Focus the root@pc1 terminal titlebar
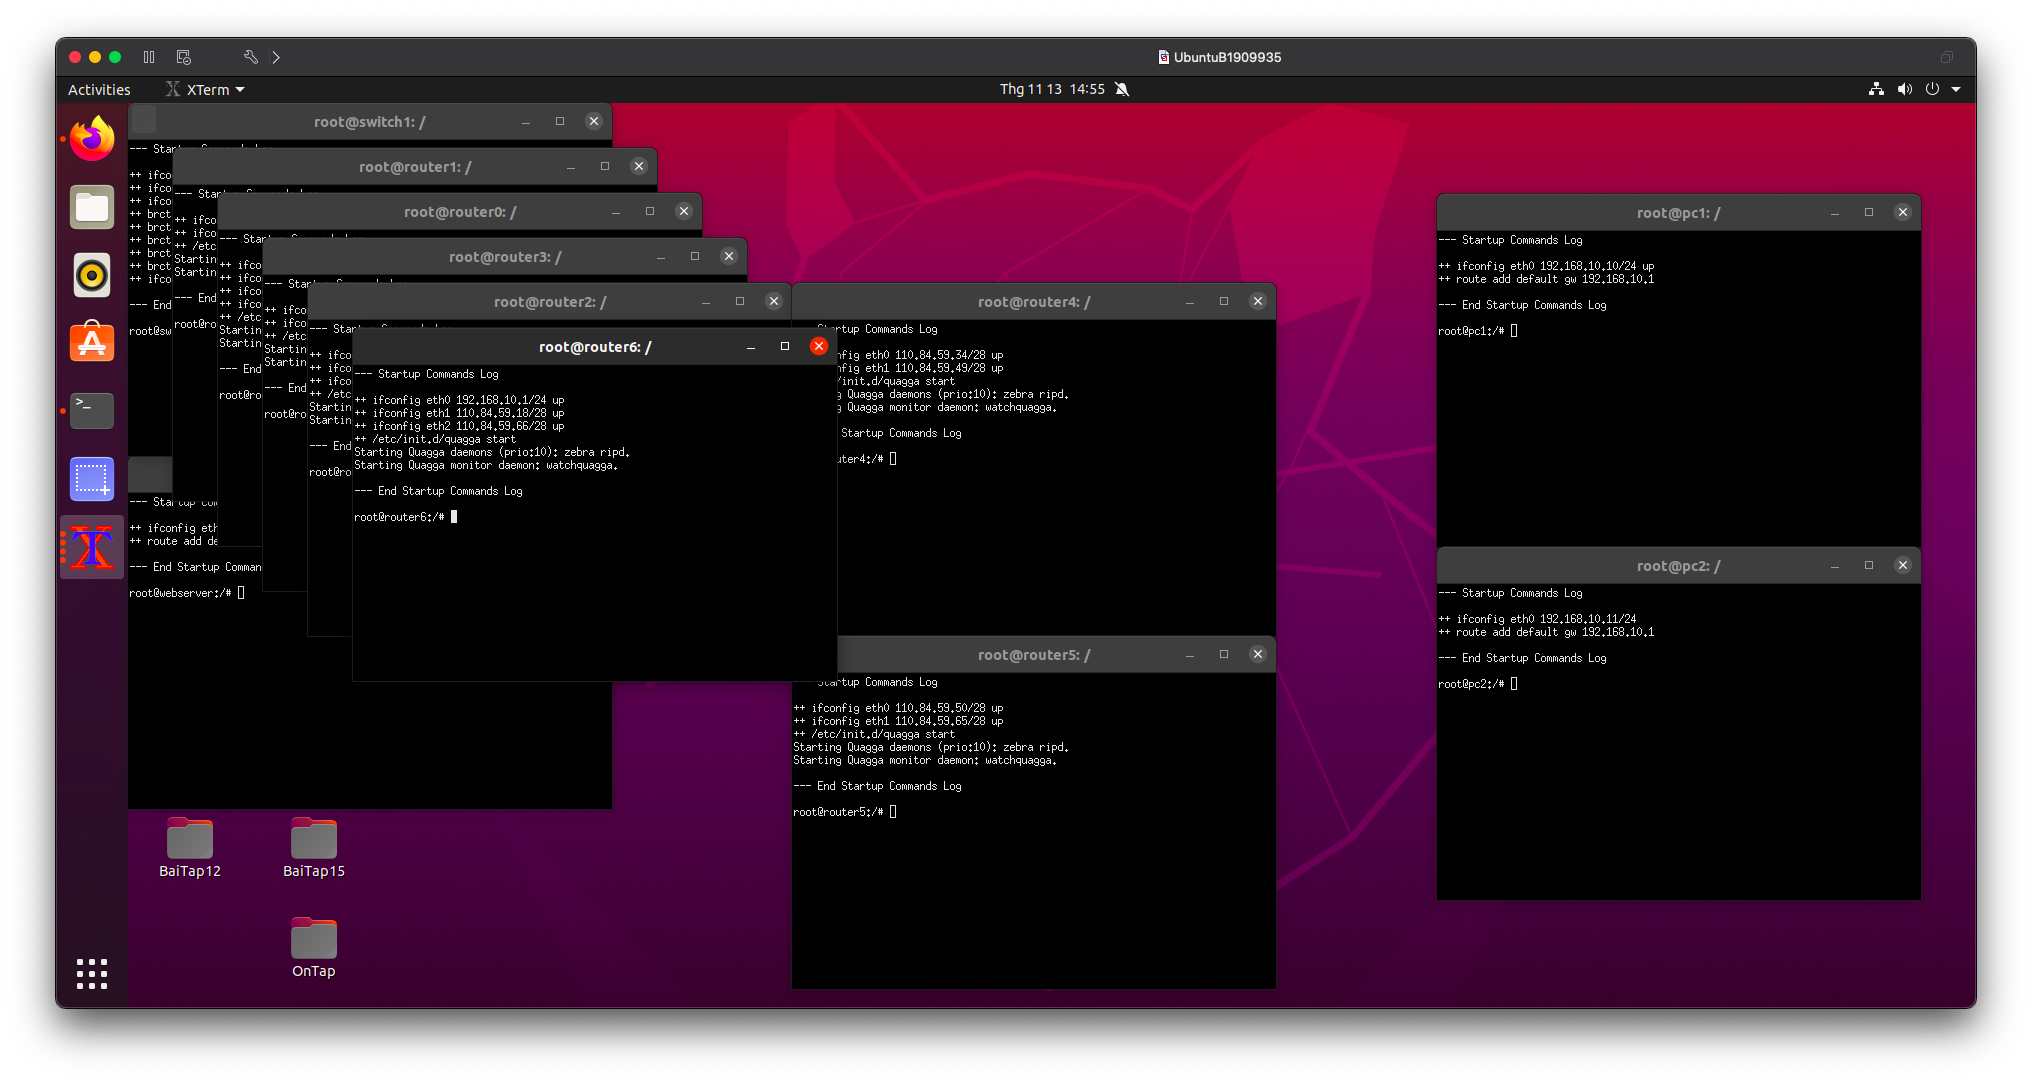 (x=1678, y=213)
